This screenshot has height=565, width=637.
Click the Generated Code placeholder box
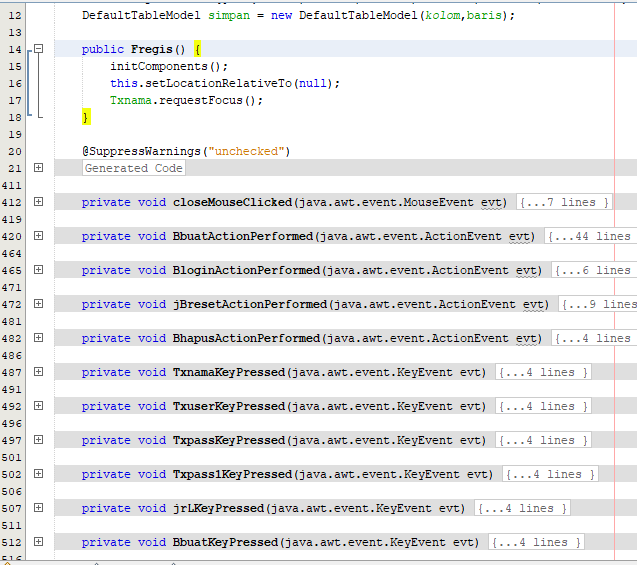pyautogui.click(x=134, y=168)
